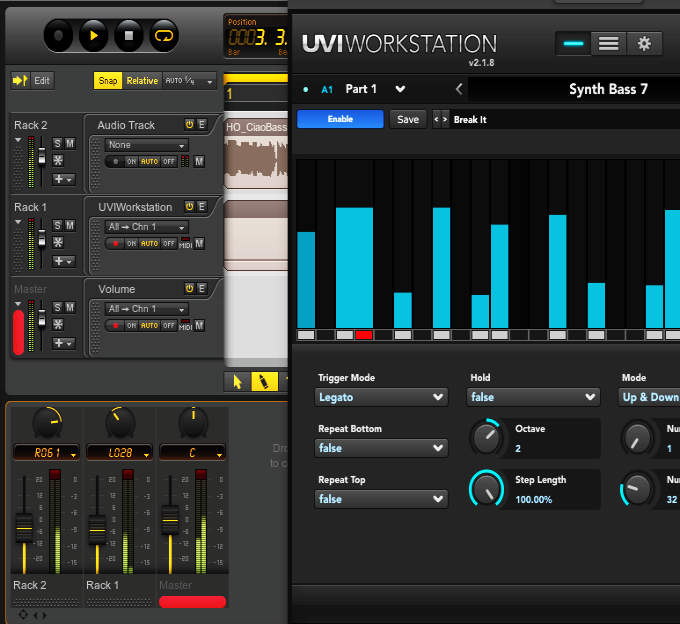Open the add (+) menu on Rack 2
Screen dimensions: 680x624
pos(63,179)
